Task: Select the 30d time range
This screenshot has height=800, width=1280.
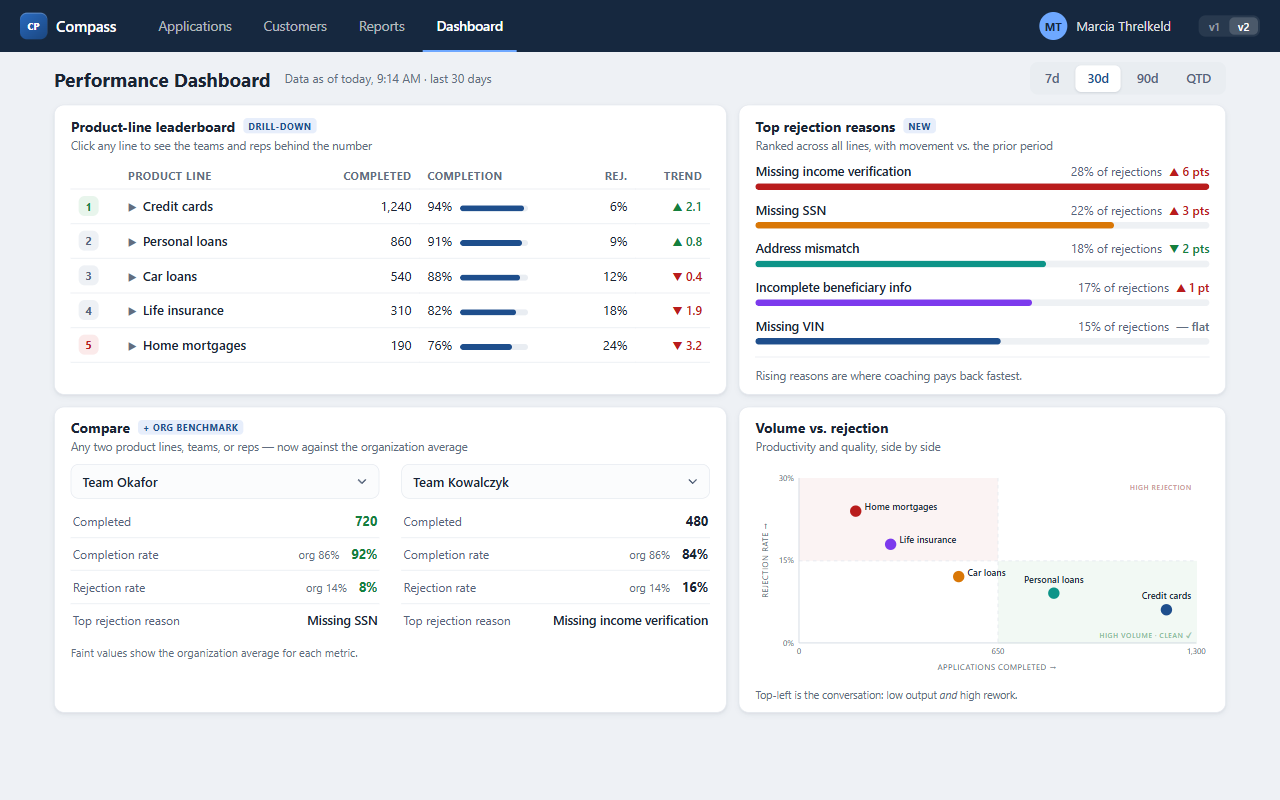Action: 1098,79
